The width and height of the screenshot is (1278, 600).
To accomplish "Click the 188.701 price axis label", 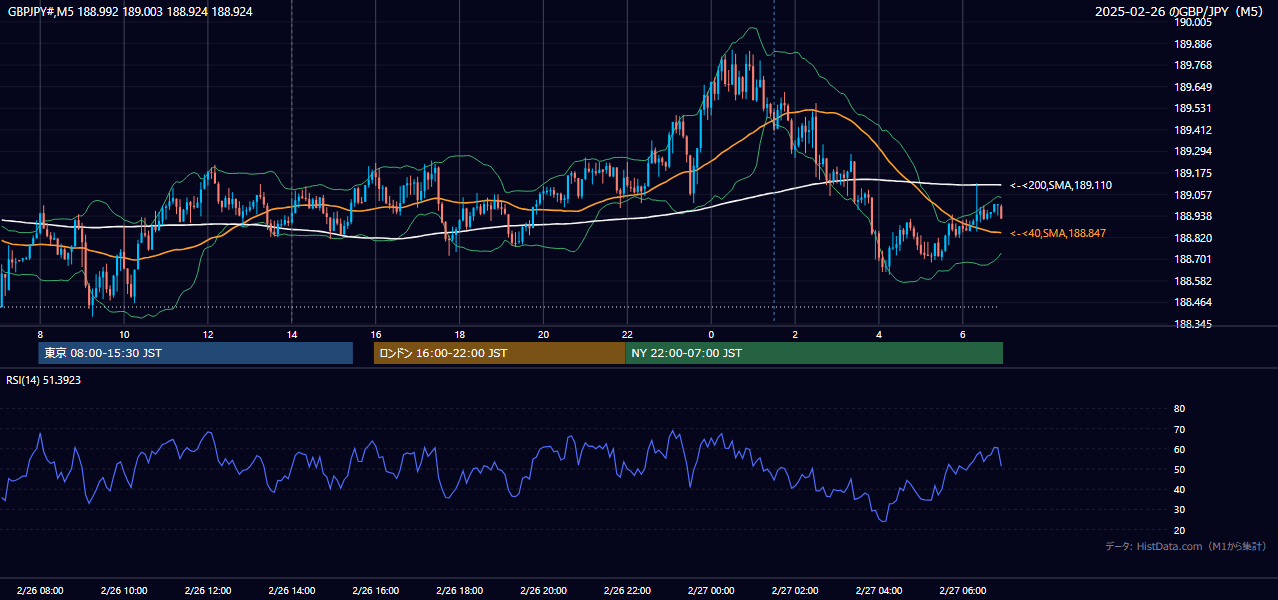I will coord(1193,259).
